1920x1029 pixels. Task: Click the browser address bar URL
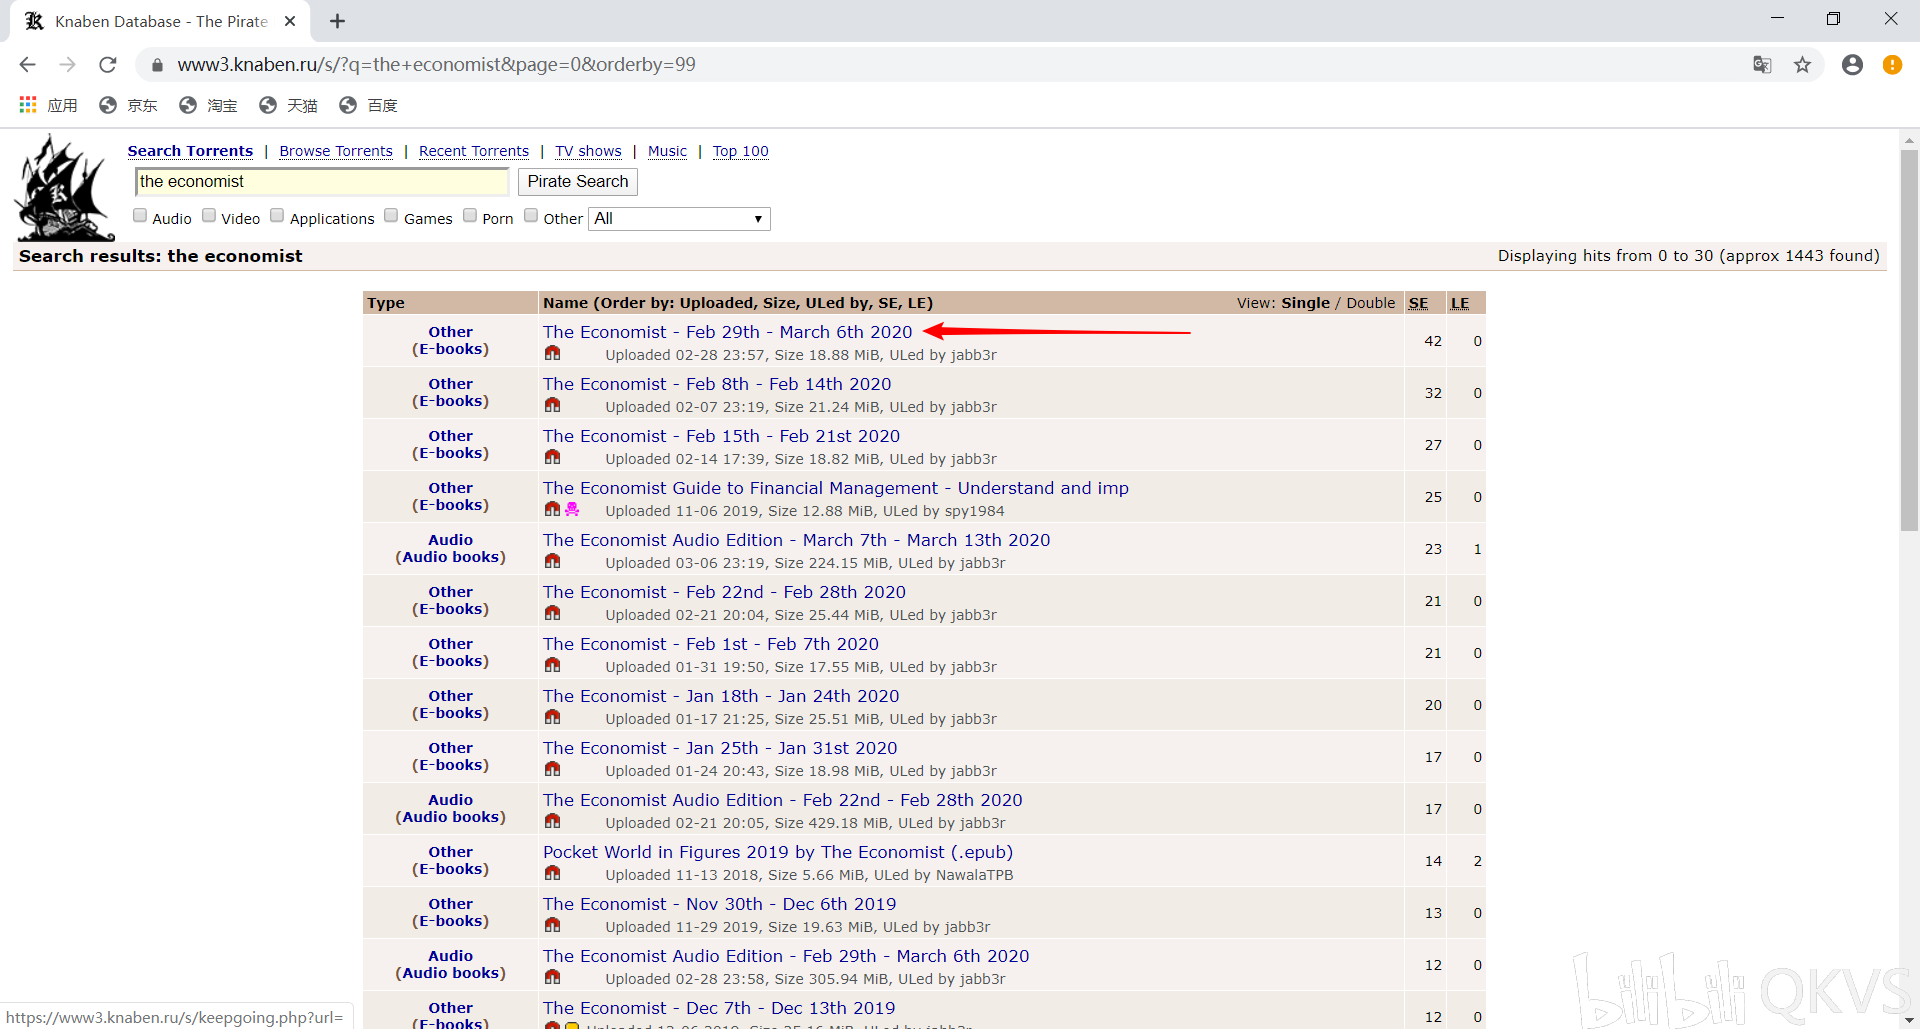pyautogui.click(x=436, y=65)
